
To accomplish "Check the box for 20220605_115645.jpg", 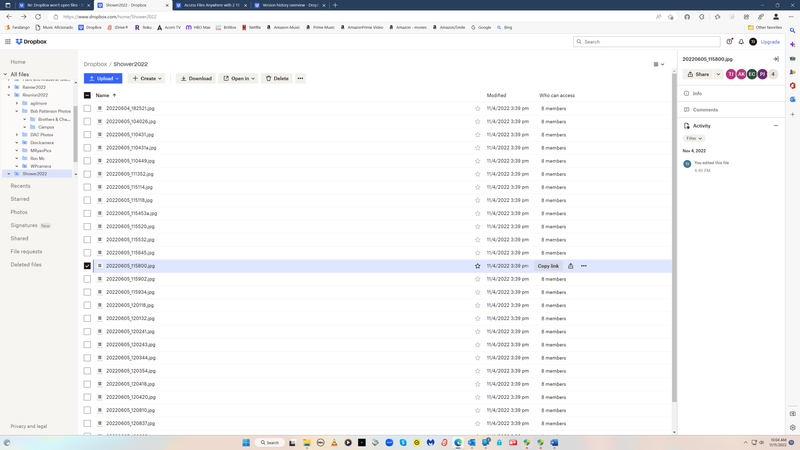I will (x=87, y=253).
